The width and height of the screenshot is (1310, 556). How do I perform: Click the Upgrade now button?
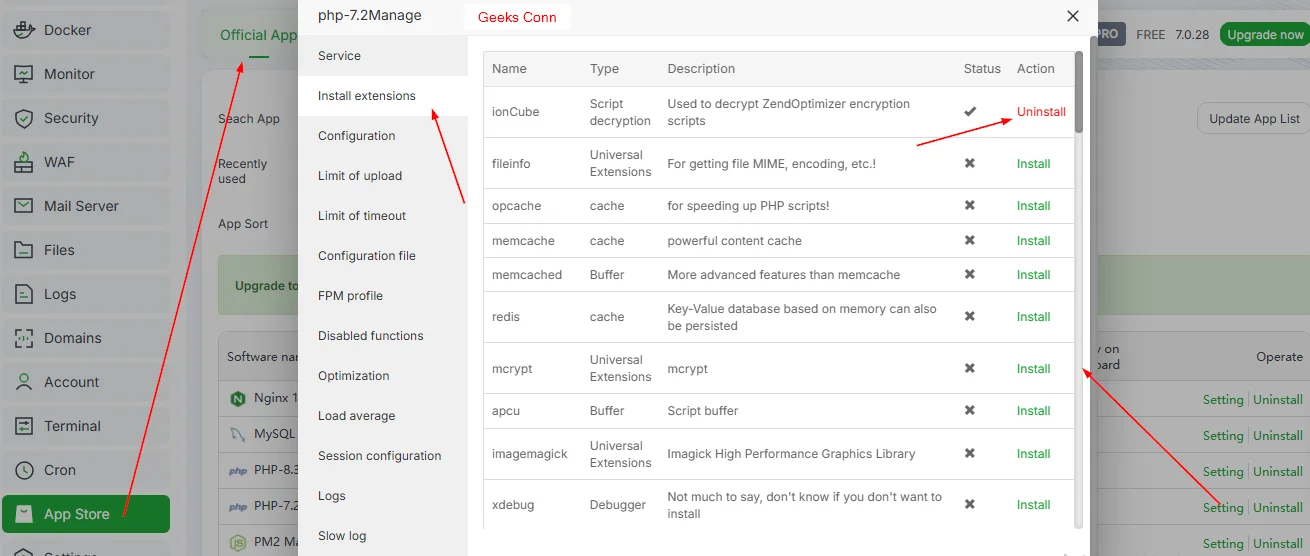[1265, 34]
